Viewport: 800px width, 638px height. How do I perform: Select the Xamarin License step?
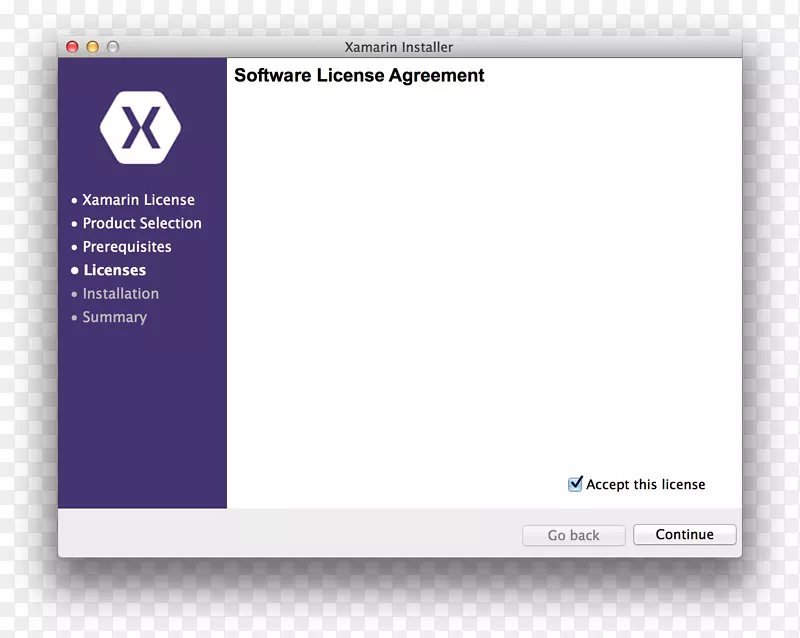(139, 200)
